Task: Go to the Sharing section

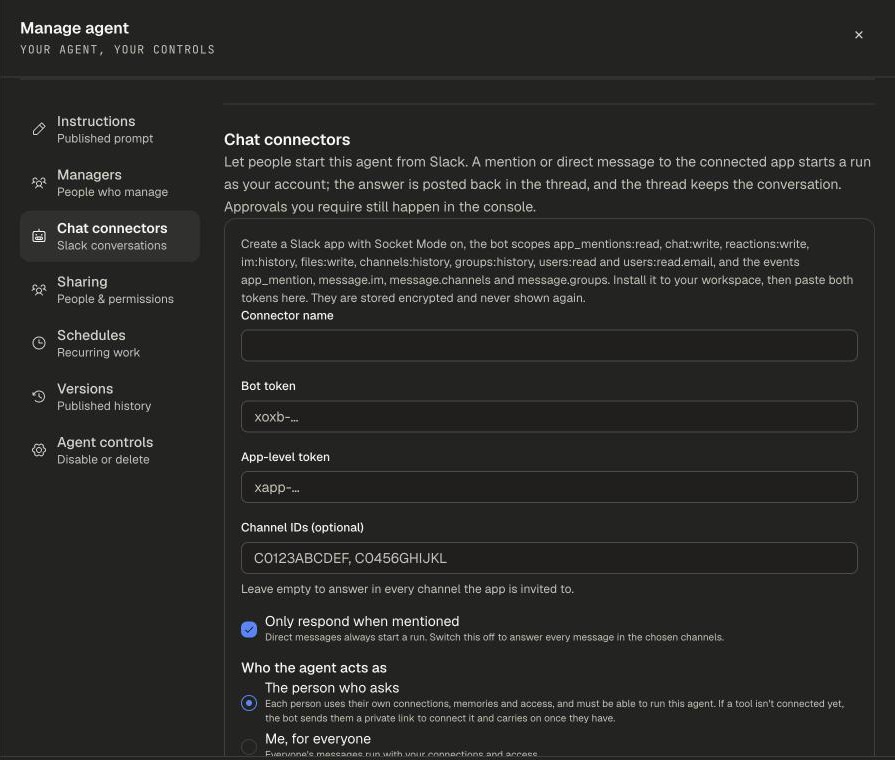Action: [110, 289]
